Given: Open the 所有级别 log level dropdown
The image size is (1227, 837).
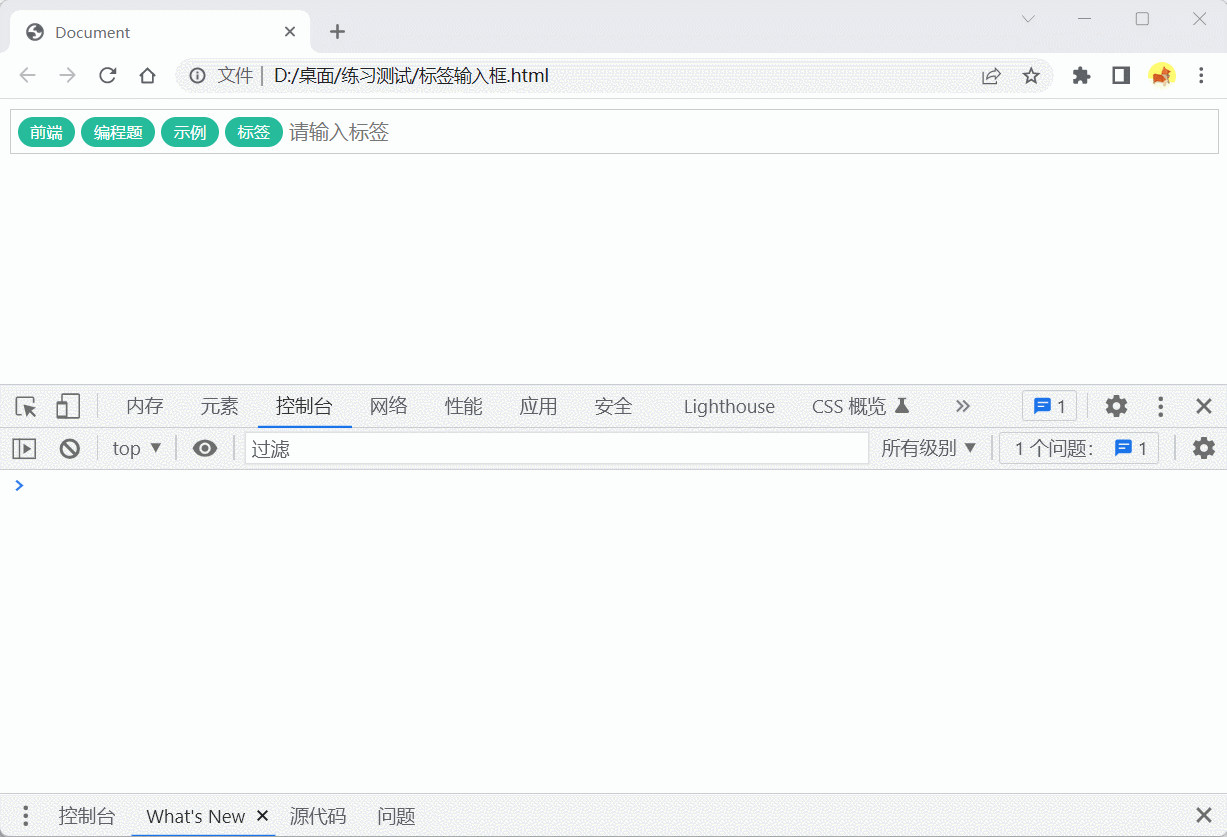Looking at the screenshot, I should pyautogui.click(x=928, y=448).
